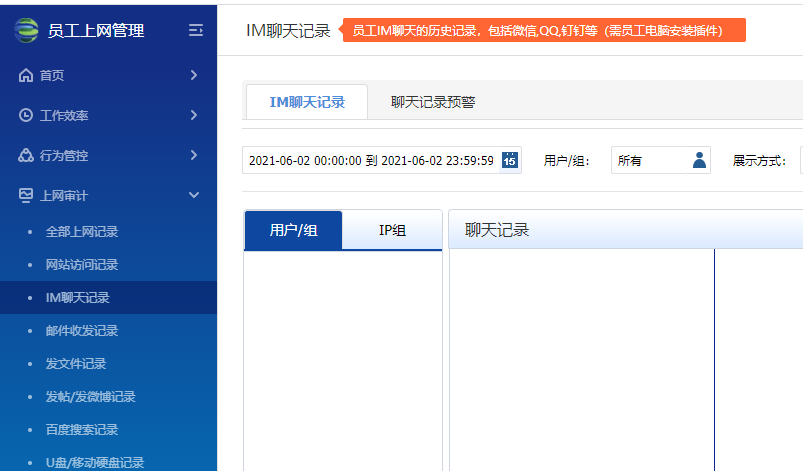This screenshot has height=471, width=803.
Task: Switch to the 聊天记录预警 tab
Action: coord(433,101)
